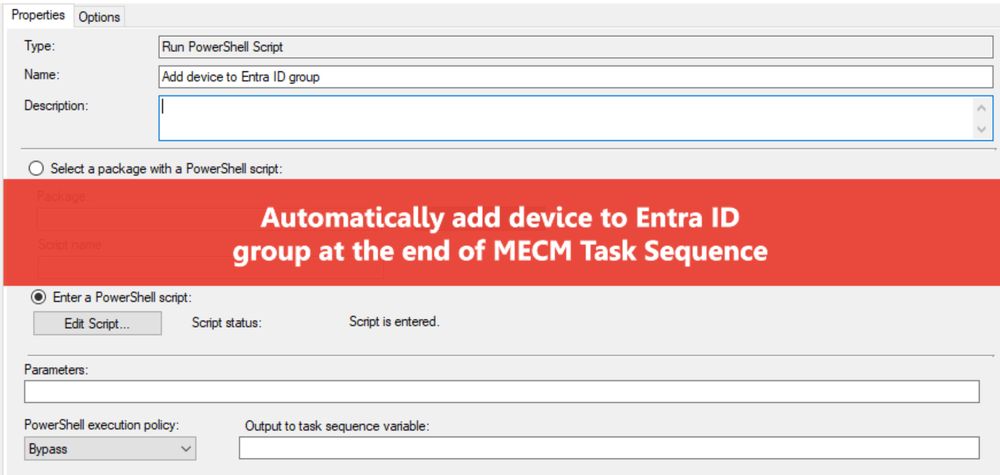Click the 'Output to task sequence variable:' label
The image size is (1000, 475).
(337, 427)
